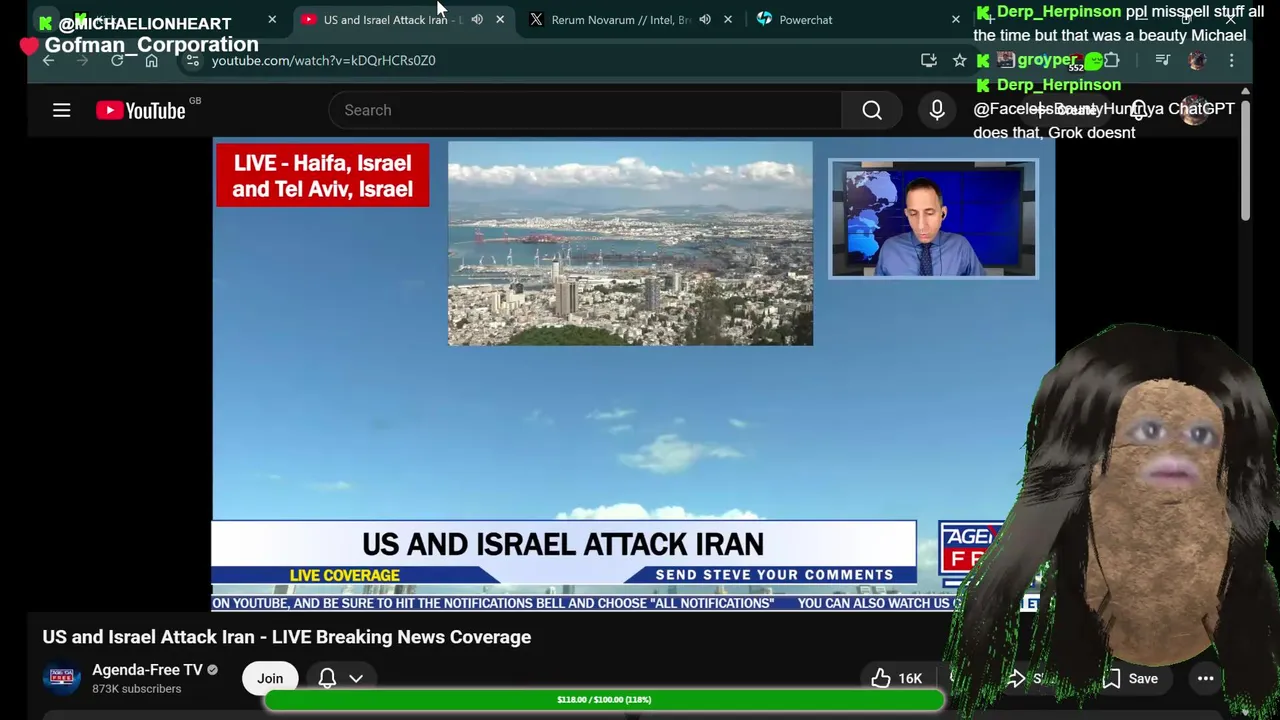Open the browser three-dot menu
Viewport: 1280px width, 720px height.
(x=1231, y=60)
